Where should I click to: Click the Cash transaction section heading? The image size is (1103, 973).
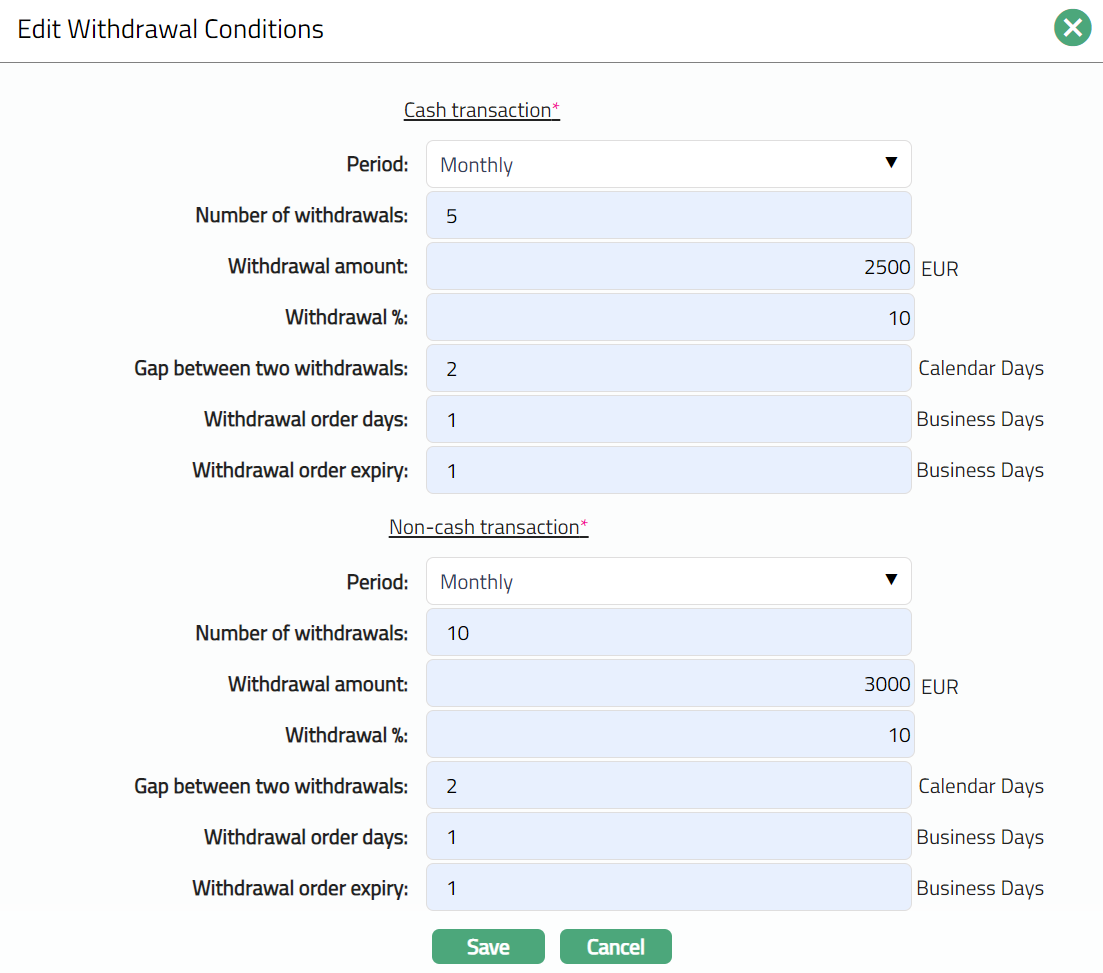coord(478,110)
